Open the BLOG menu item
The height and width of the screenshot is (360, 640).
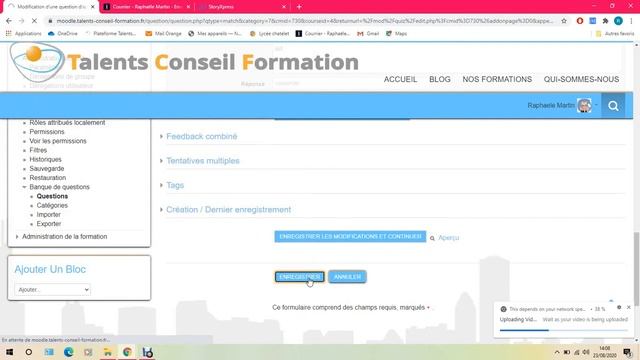[440, 79]
